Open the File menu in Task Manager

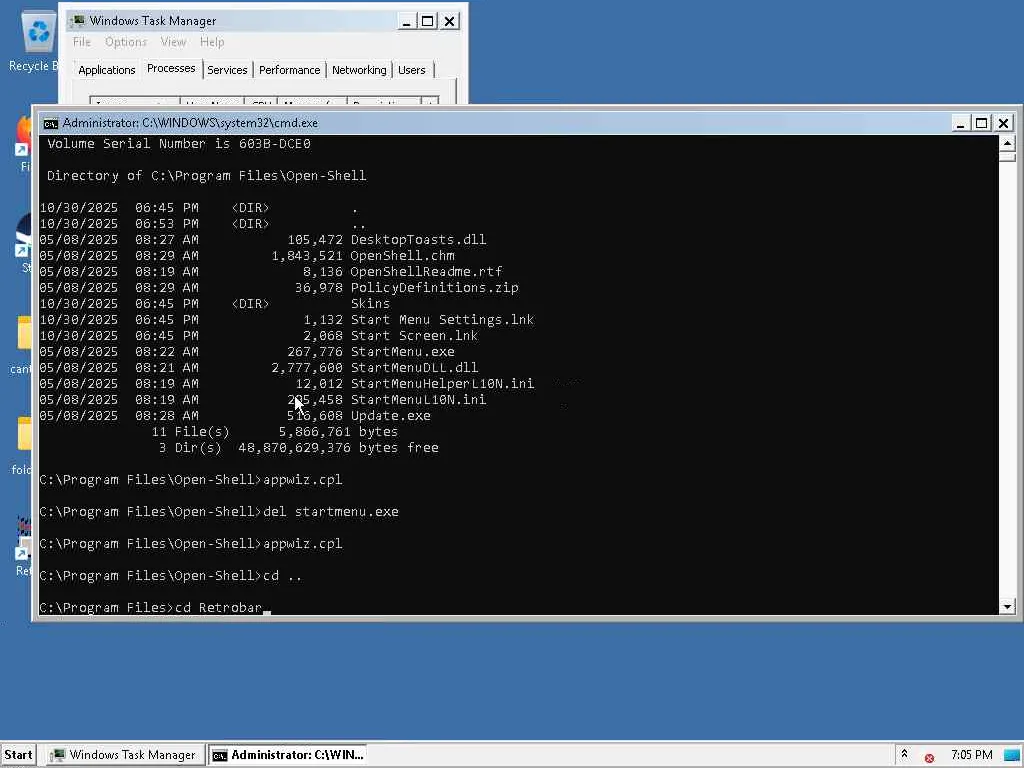tap(82, 42)
